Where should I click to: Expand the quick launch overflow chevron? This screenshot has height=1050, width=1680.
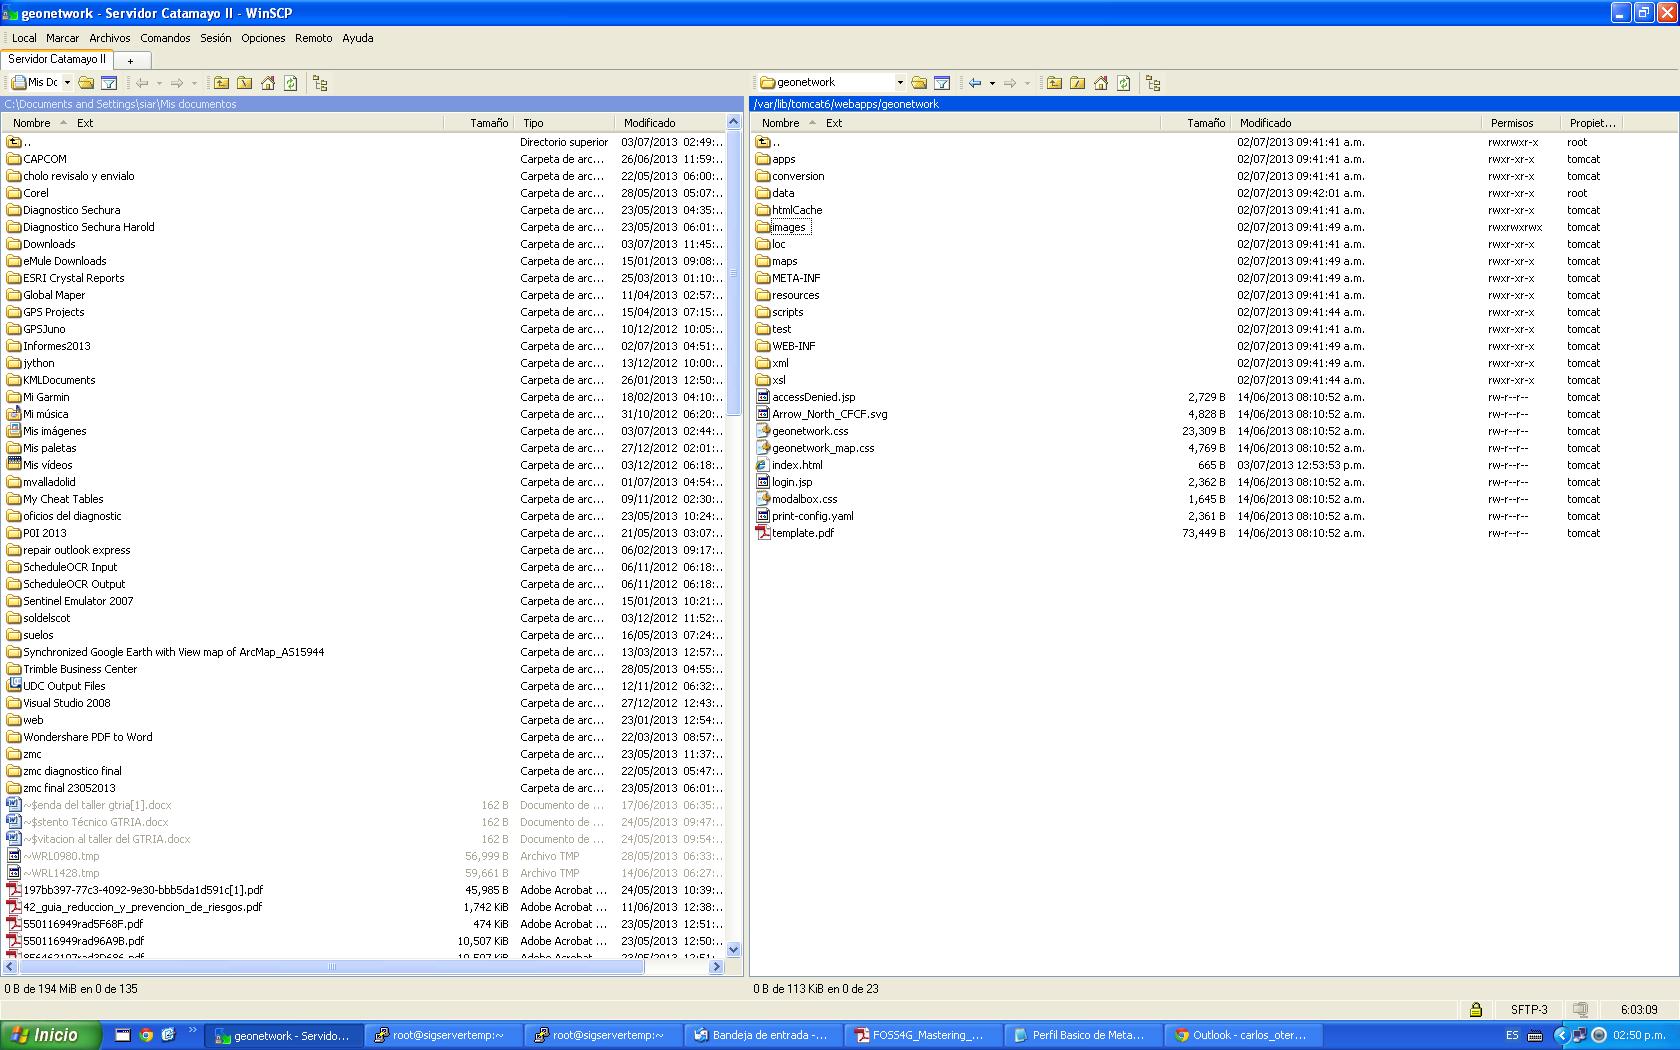[x=192, y=1030]
